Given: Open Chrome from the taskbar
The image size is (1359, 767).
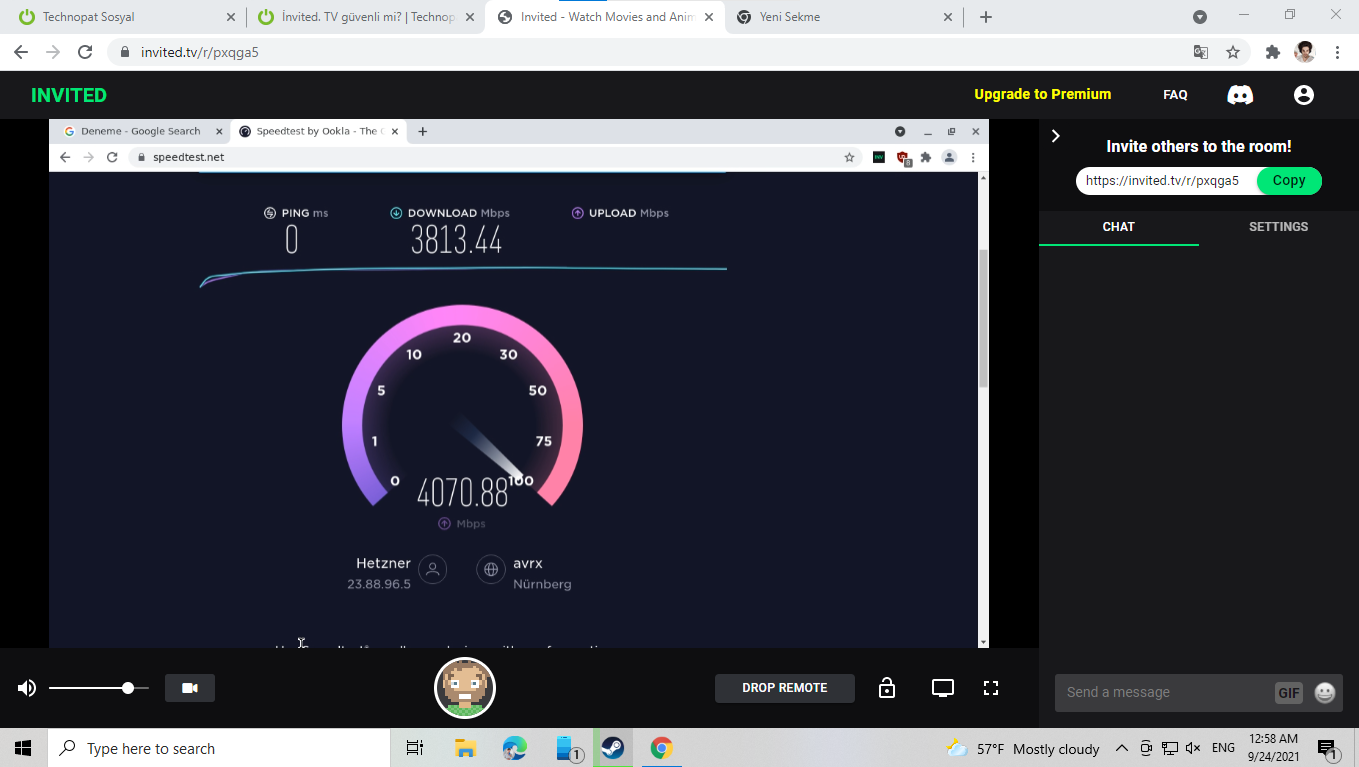Looking at the screenshot, I should (x=661, y=748).
